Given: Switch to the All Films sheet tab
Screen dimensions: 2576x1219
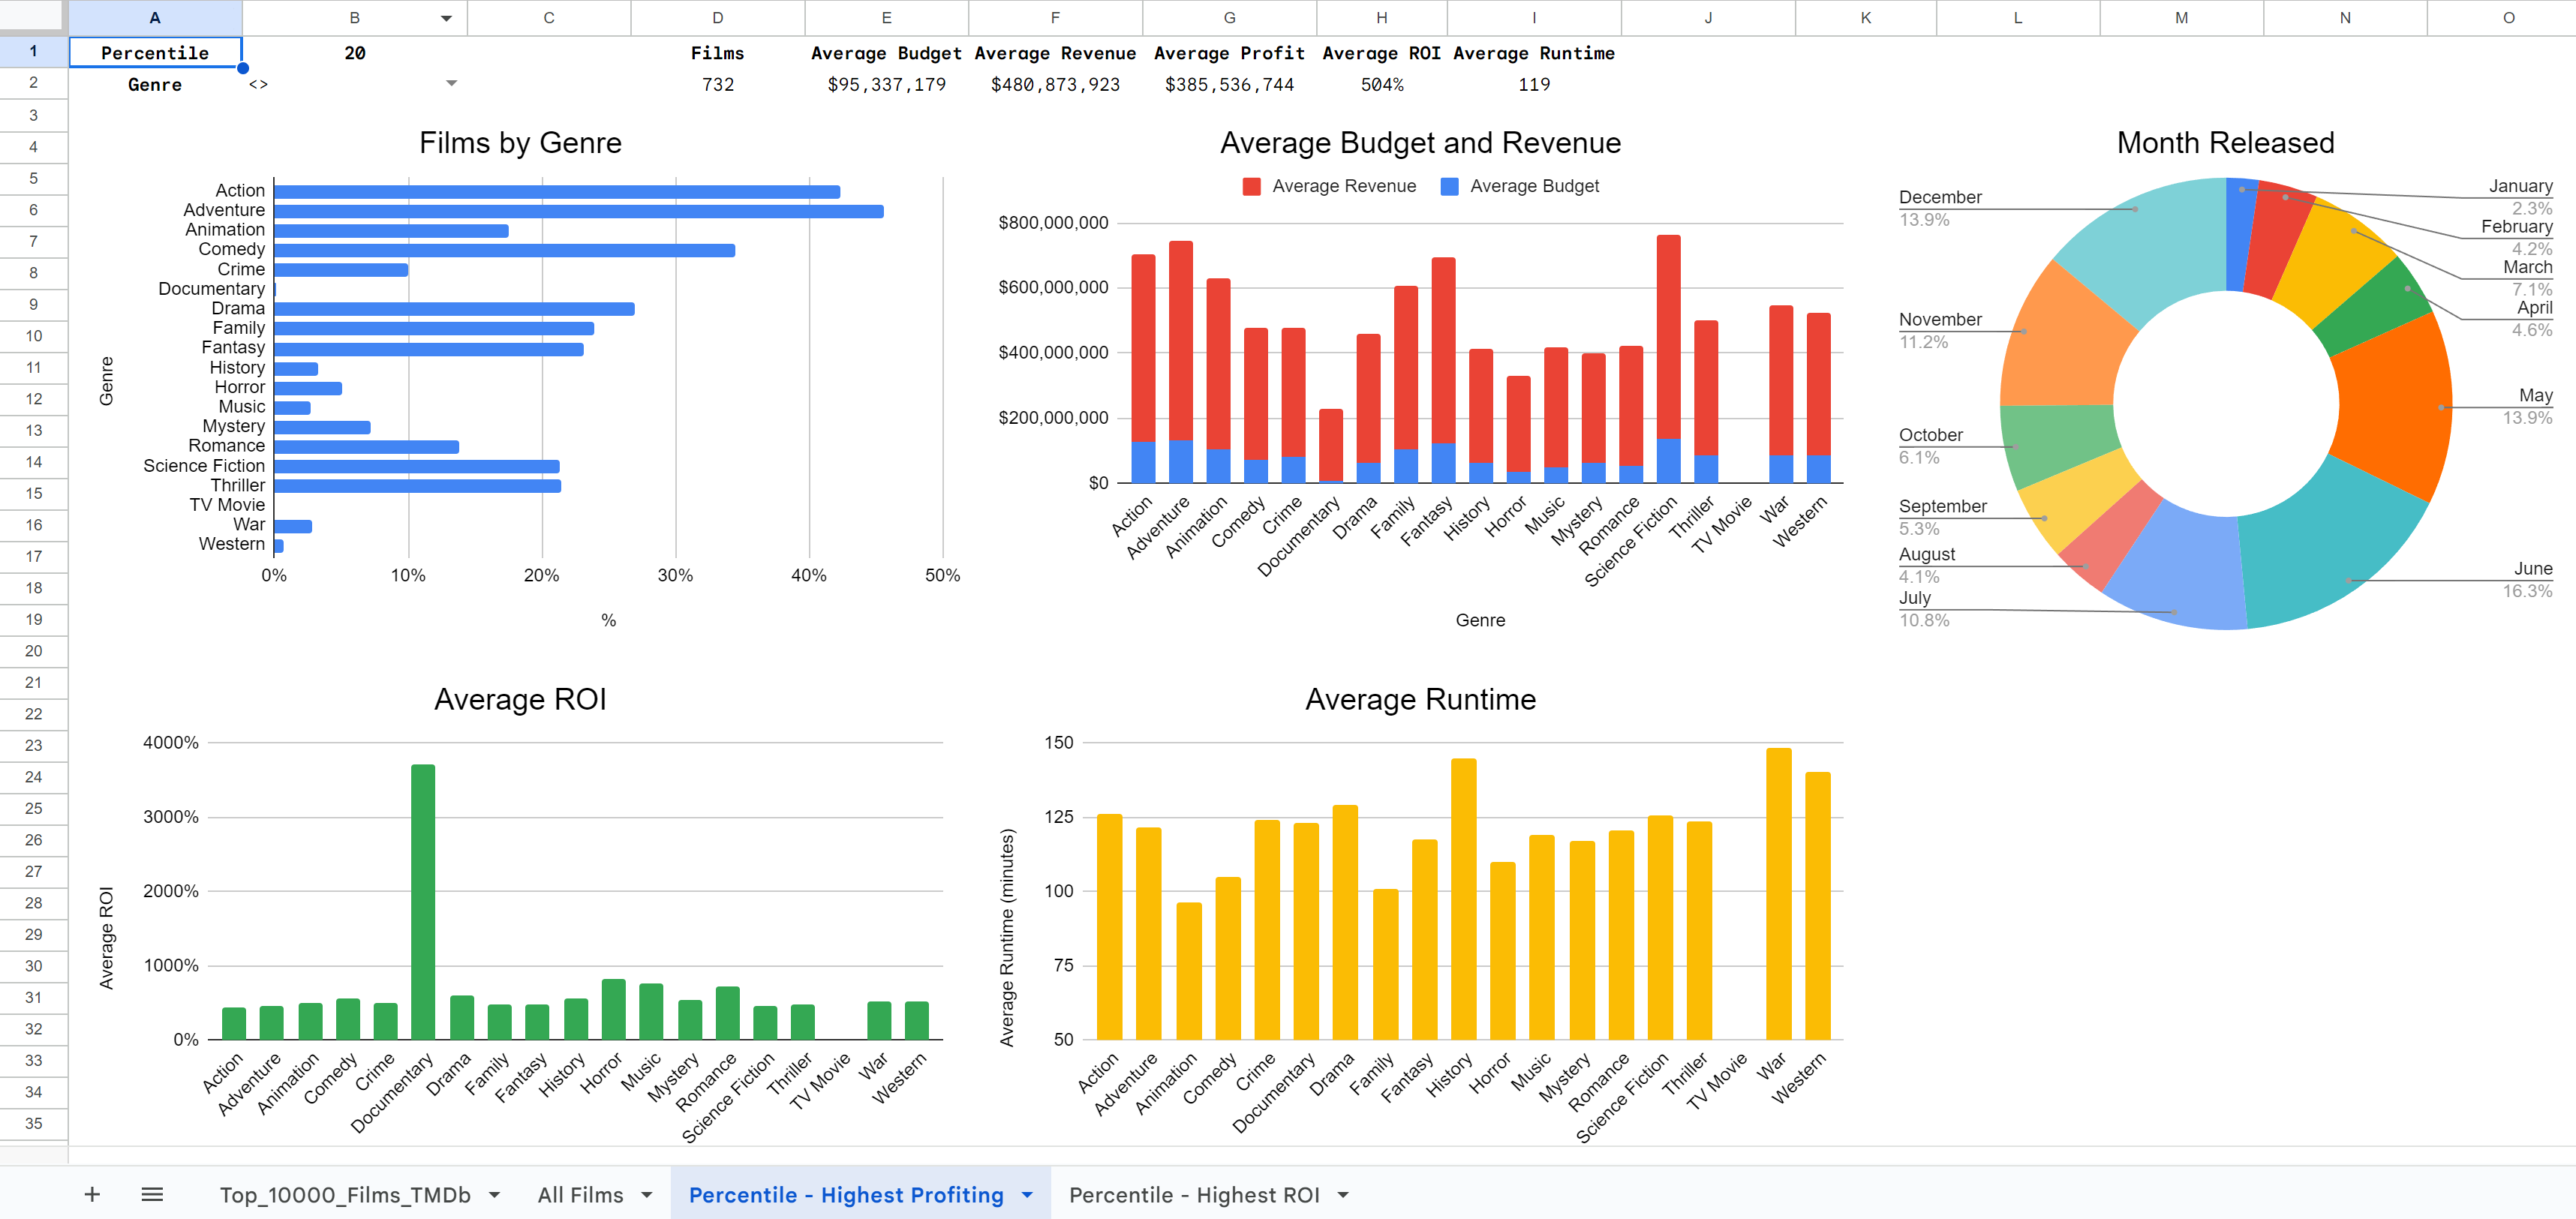Looking at the screenshot, I should [x=580, y=1194].
